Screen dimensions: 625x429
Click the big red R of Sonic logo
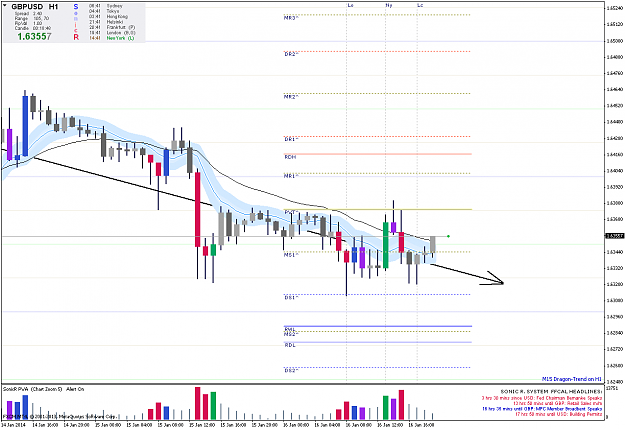[76, 37]
